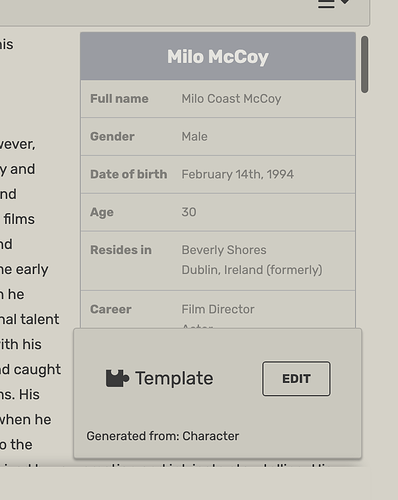Click the Age row label
The image size is (398, 500).
click(102, 212)
